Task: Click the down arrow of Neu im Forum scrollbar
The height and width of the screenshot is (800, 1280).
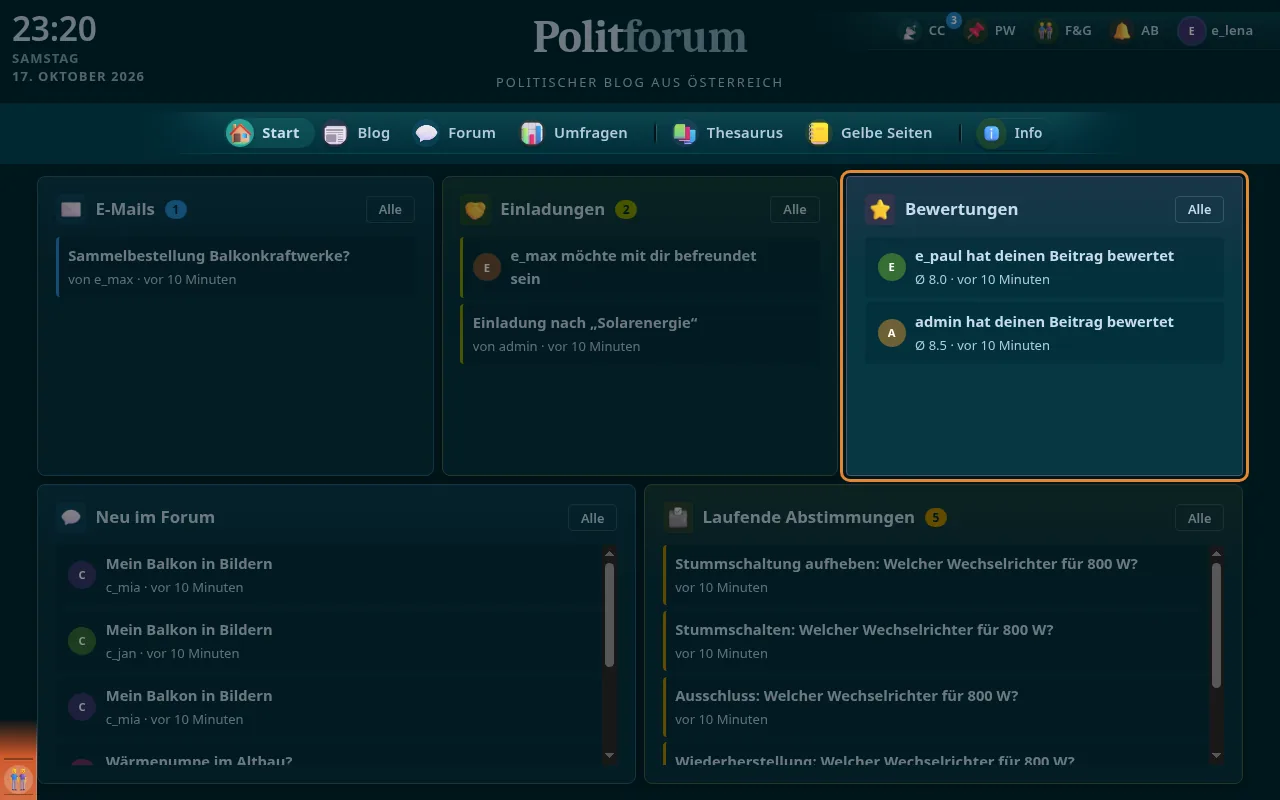Action: (609, 755)
